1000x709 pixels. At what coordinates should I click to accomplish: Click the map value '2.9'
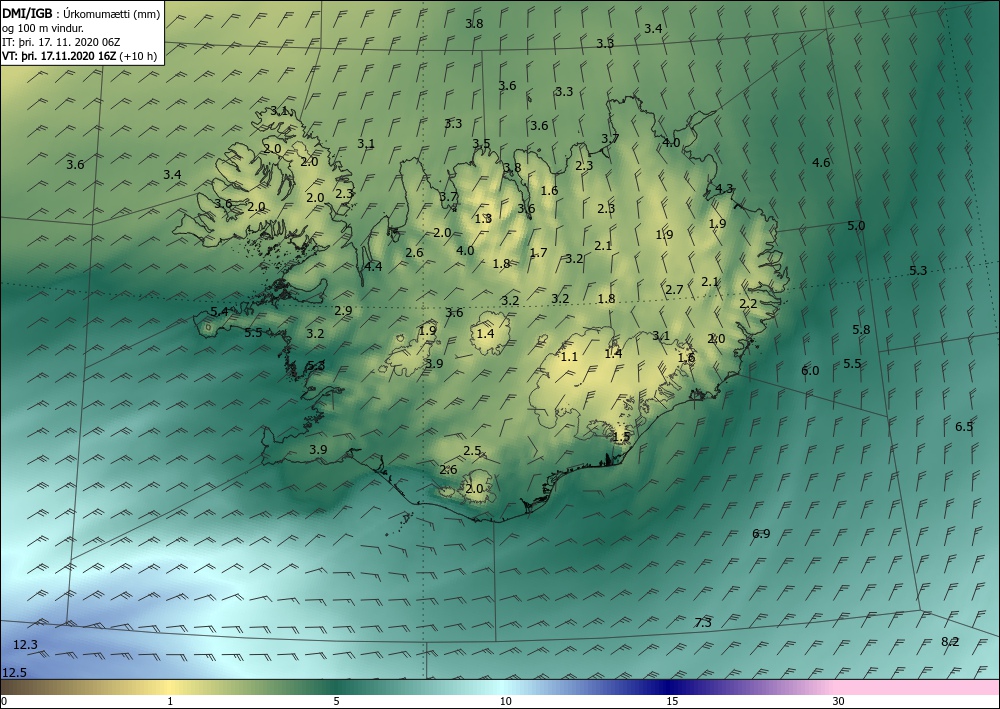(x=343, y=311)
